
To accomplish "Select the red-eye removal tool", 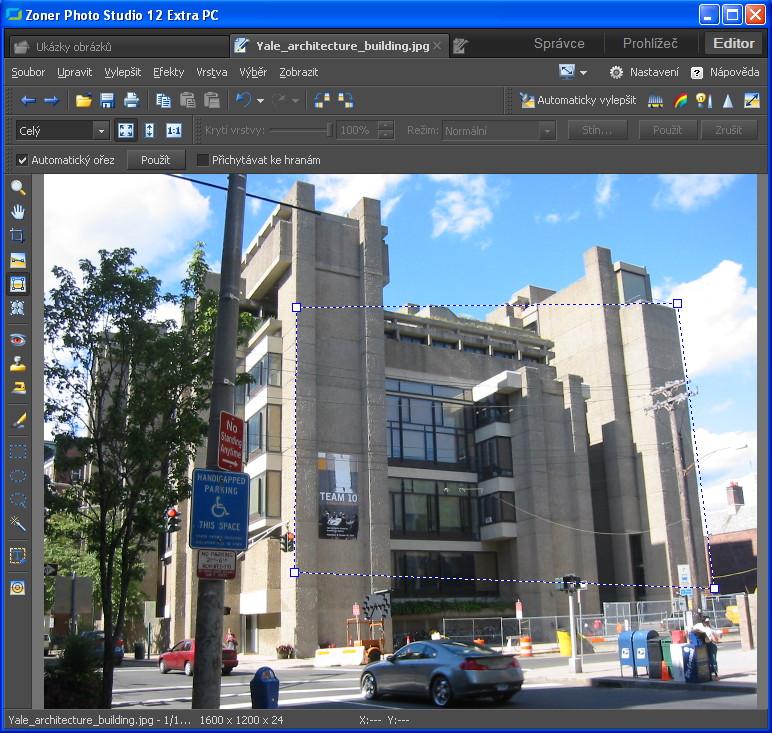I will (18, 340).
